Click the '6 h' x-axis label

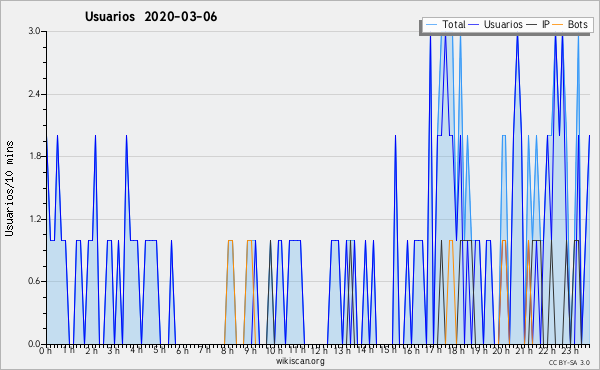182,351
